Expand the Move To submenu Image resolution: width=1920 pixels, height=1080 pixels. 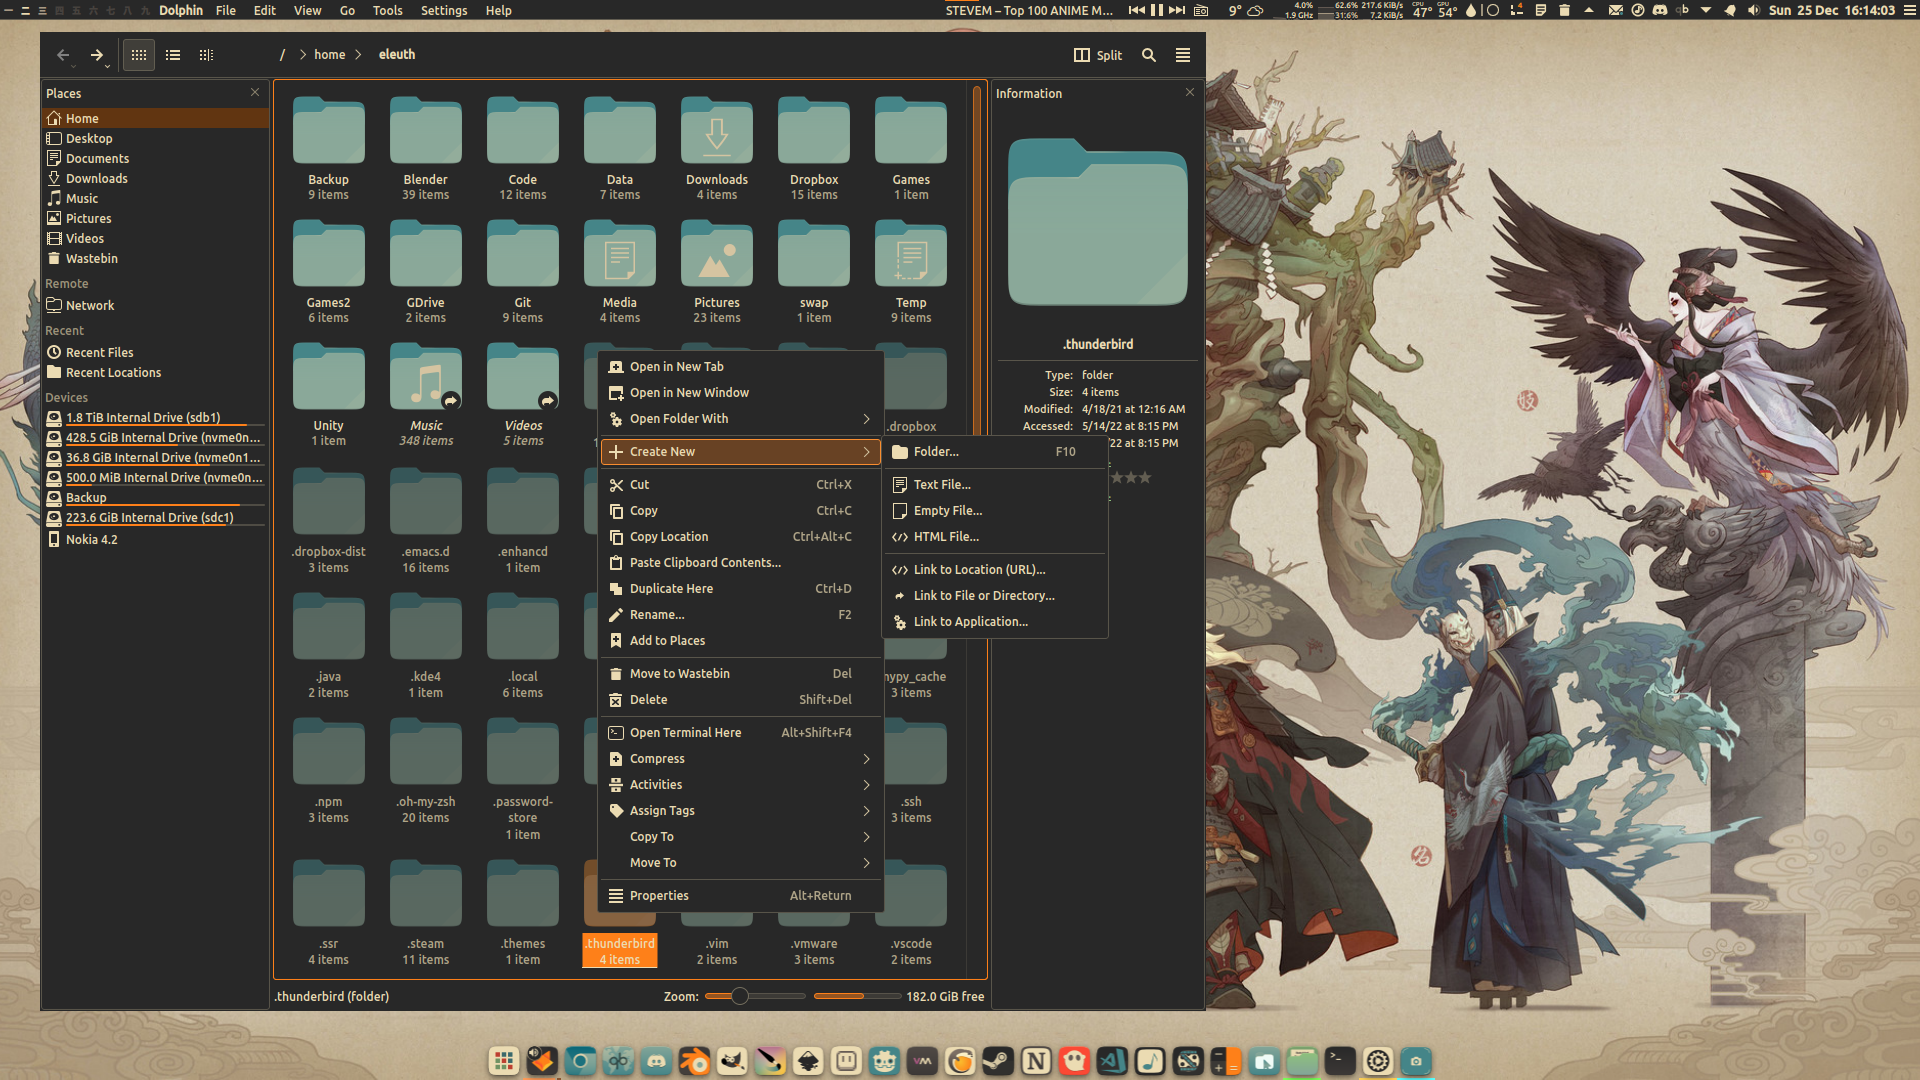tap(740, 863)
